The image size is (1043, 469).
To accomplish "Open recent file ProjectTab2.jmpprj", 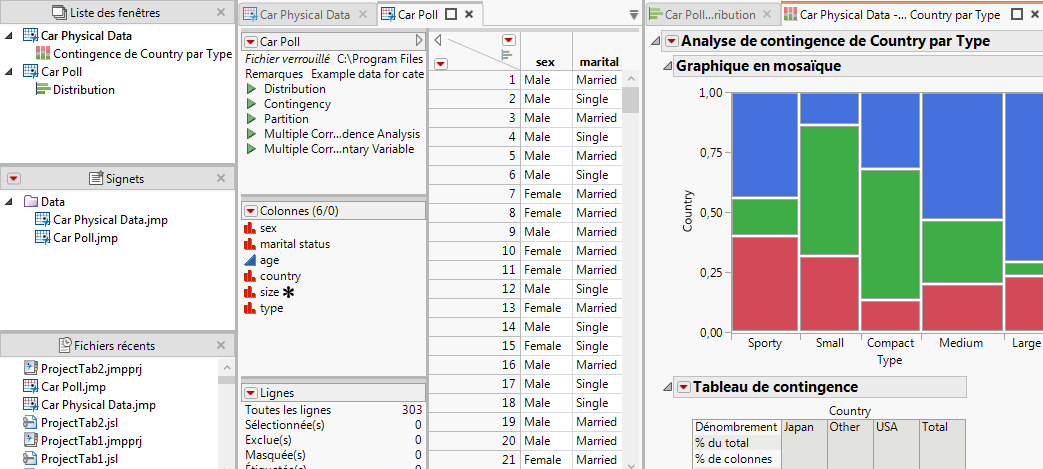I will [x=92, y=369].
